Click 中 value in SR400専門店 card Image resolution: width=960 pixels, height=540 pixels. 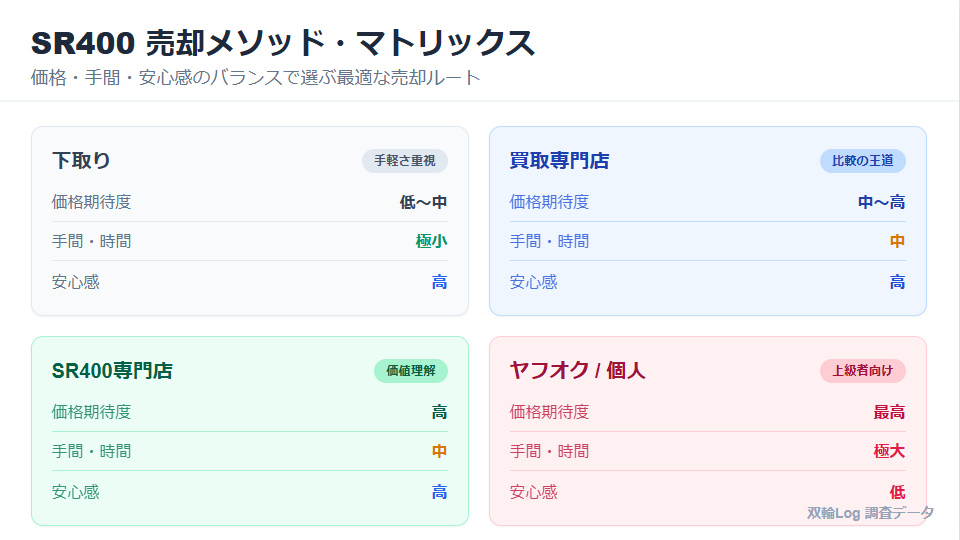tap(439, 451)
